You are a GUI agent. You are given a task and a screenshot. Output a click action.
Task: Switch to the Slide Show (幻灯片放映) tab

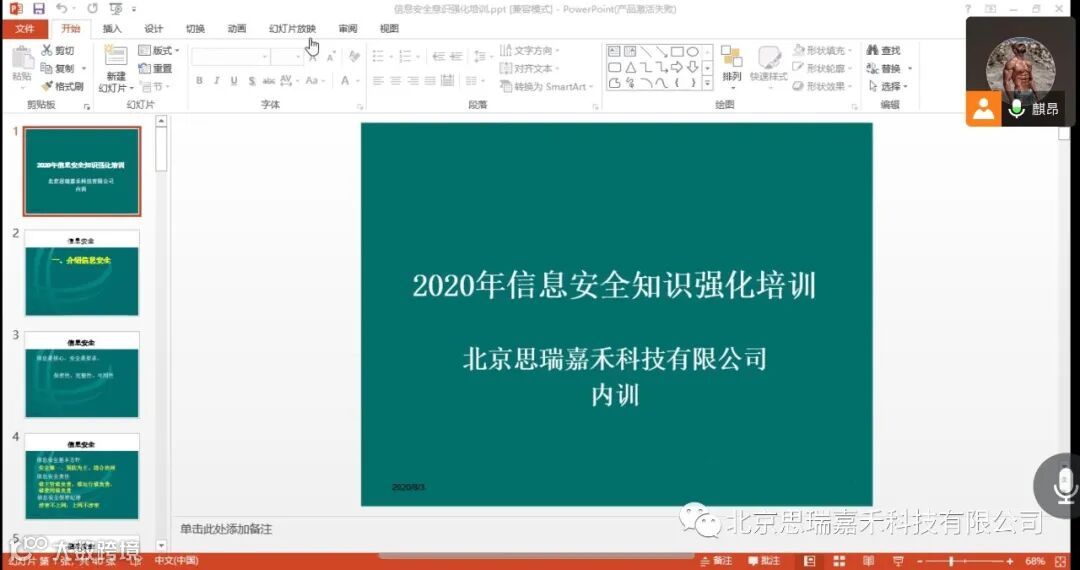pyautogui.click(x=292, y=29)
